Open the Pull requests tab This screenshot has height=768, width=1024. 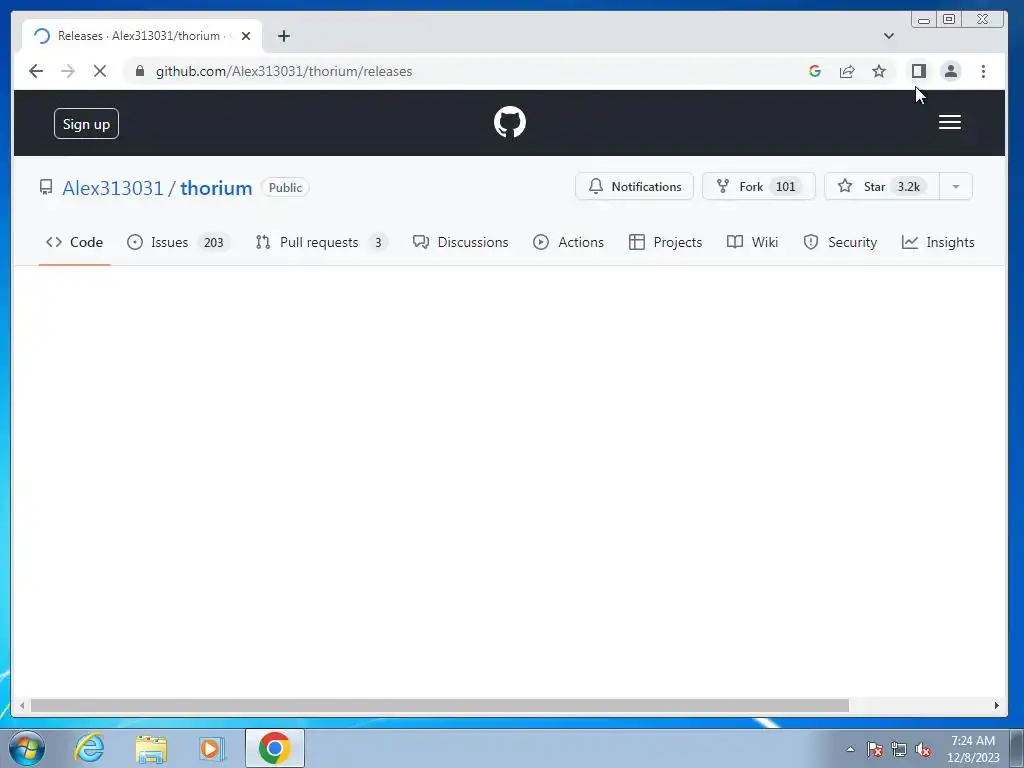320,242
